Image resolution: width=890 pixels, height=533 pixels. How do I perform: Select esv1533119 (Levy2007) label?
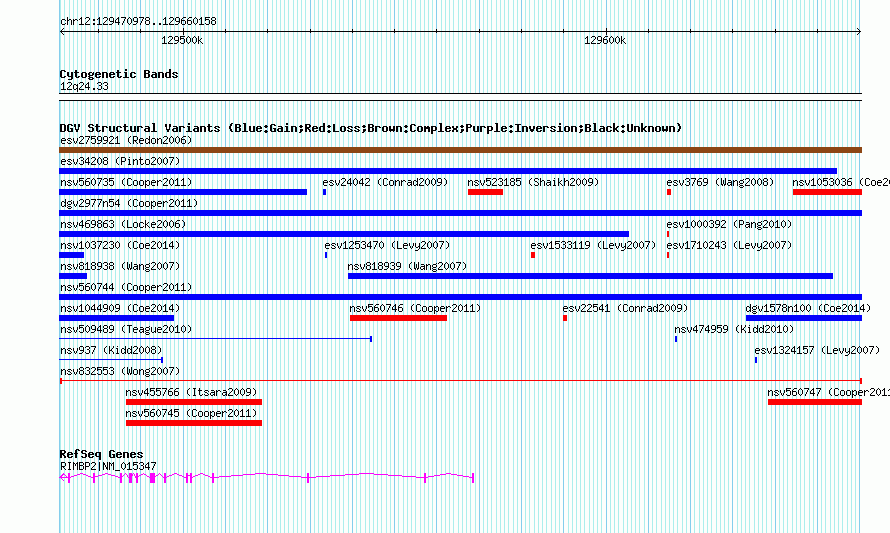(x=593, y=245)
